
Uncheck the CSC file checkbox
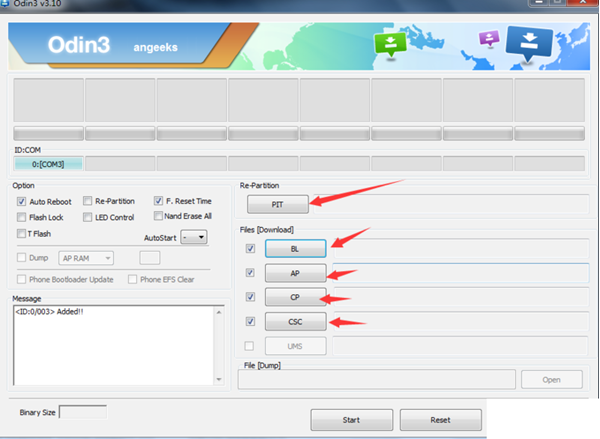click(x=250, y=321)
